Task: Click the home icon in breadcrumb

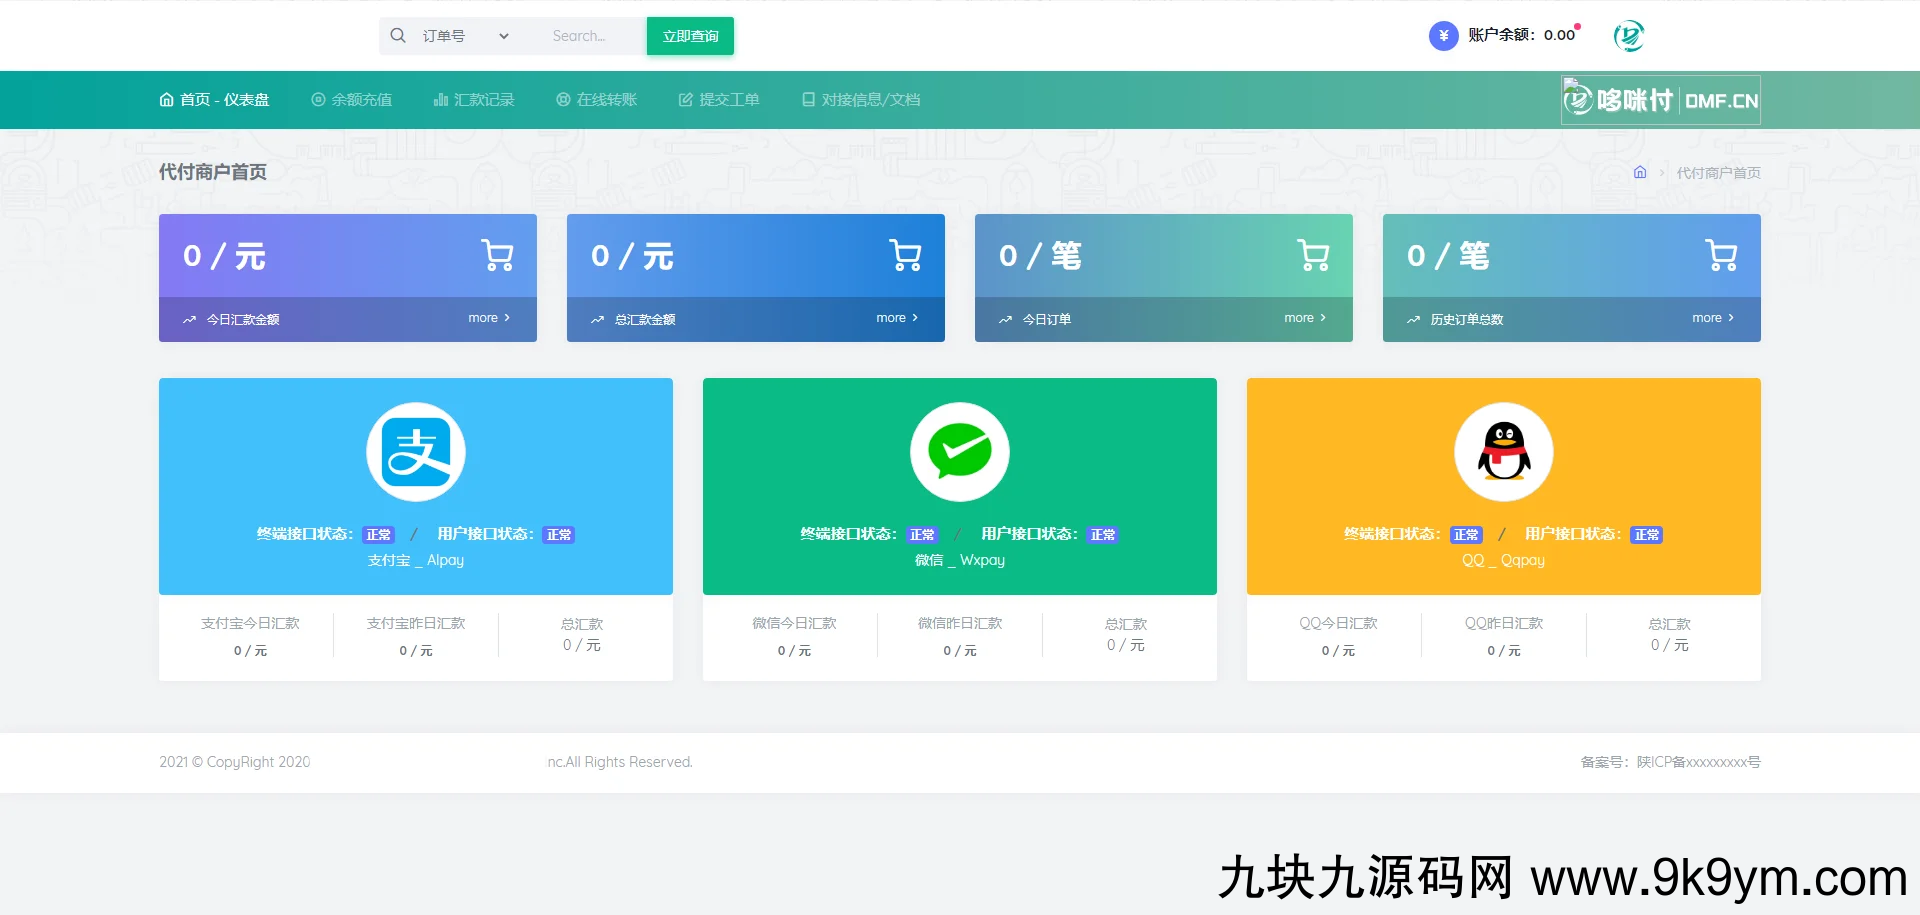Action: coord(1640,172)
